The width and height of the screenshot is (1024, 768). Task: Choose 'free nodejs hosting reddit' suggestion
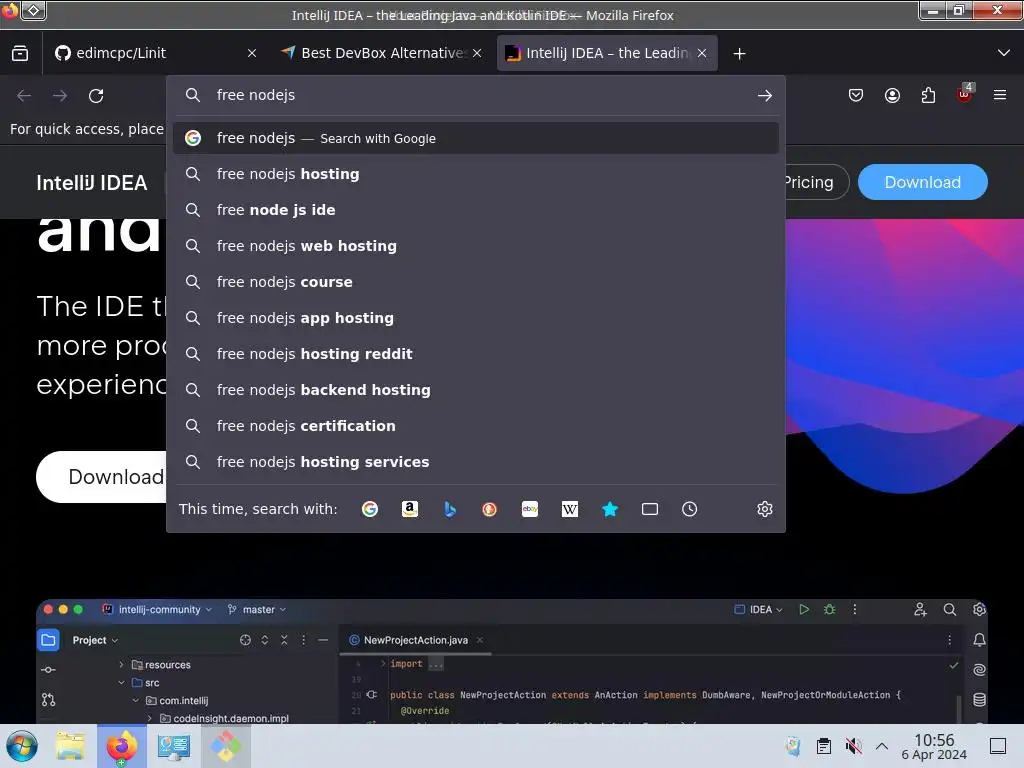[x=475, y=353]
